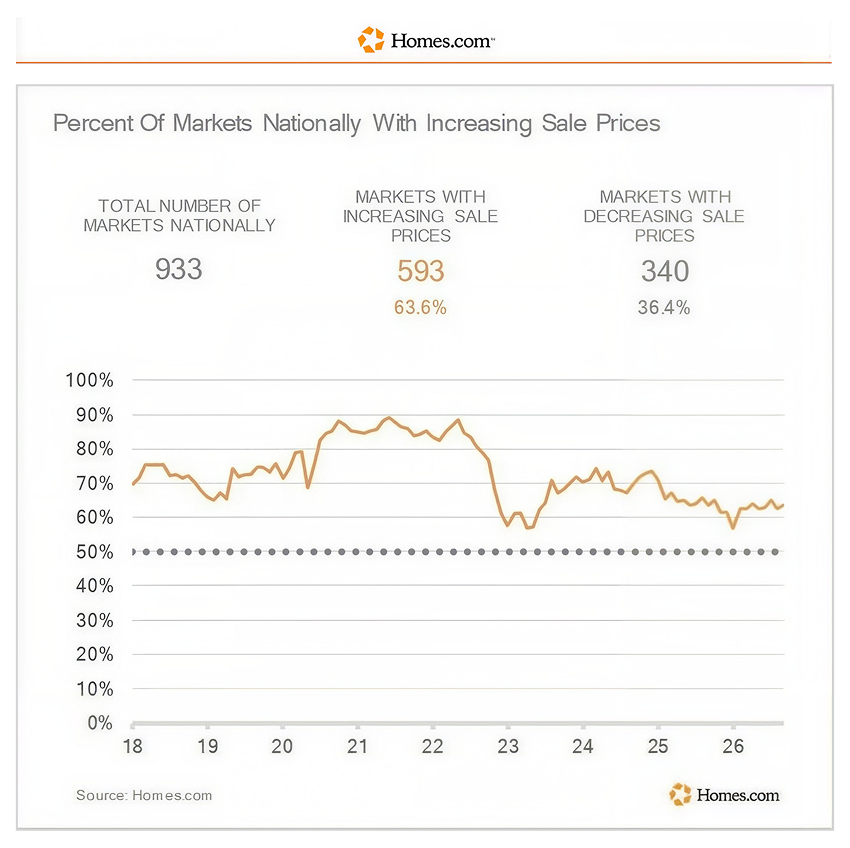Click the Homes.com logo icon at top
The width and height of the screenshot is (850, 848).
pos(371,40)
